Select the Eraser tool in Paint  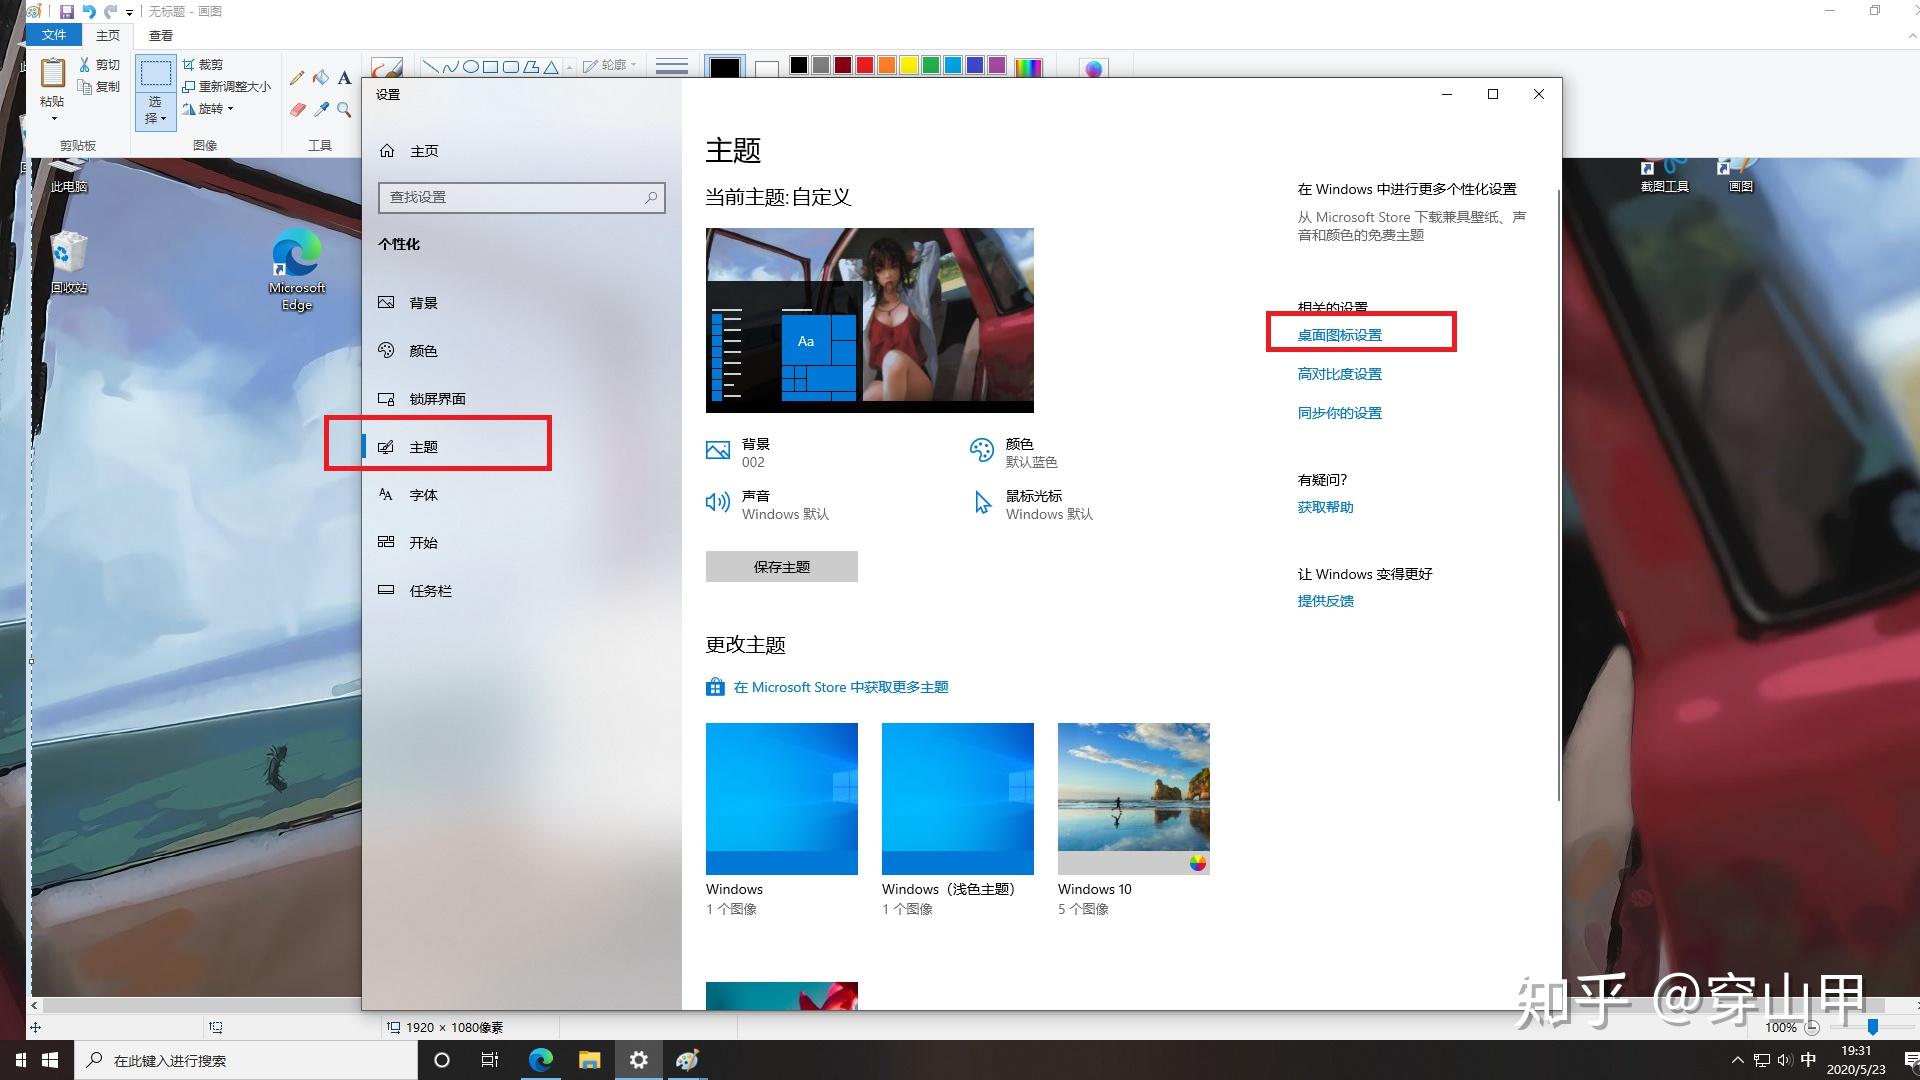pos(297,110)
